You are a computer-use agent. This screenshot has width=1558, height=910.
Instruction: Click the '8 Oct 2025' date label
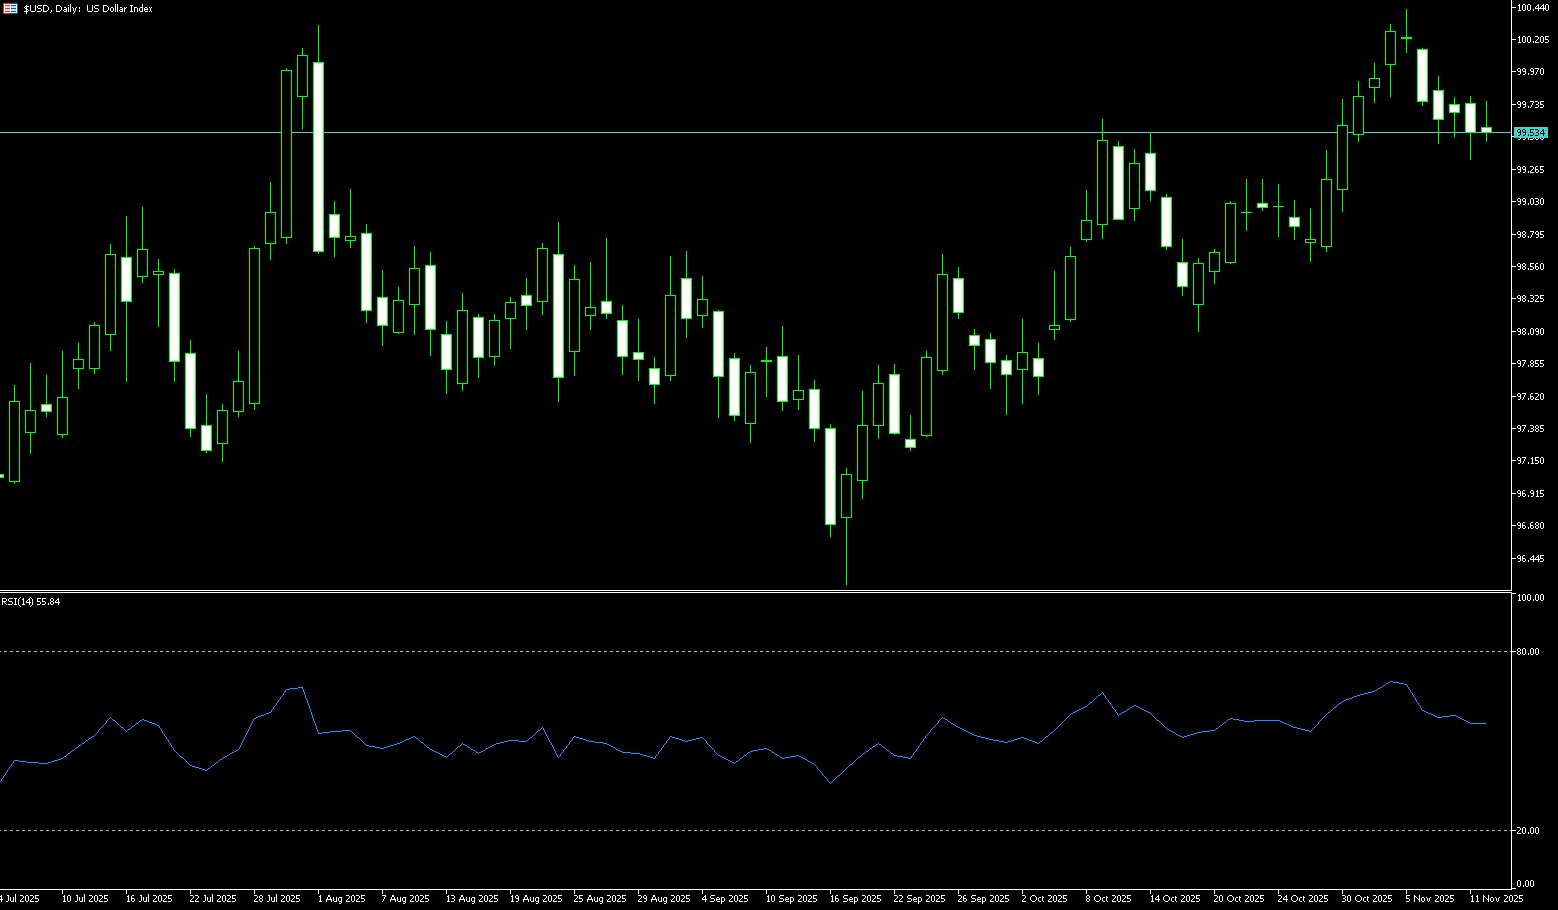coord(1107,899)
